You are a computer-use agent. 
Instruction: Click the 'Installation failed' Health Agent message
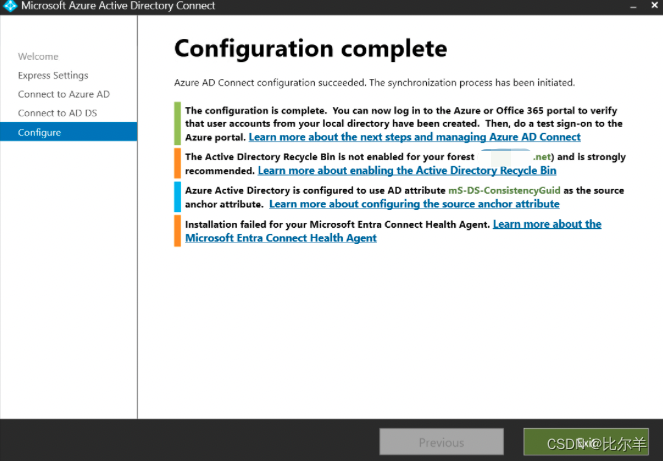click(x=337, y=225)
